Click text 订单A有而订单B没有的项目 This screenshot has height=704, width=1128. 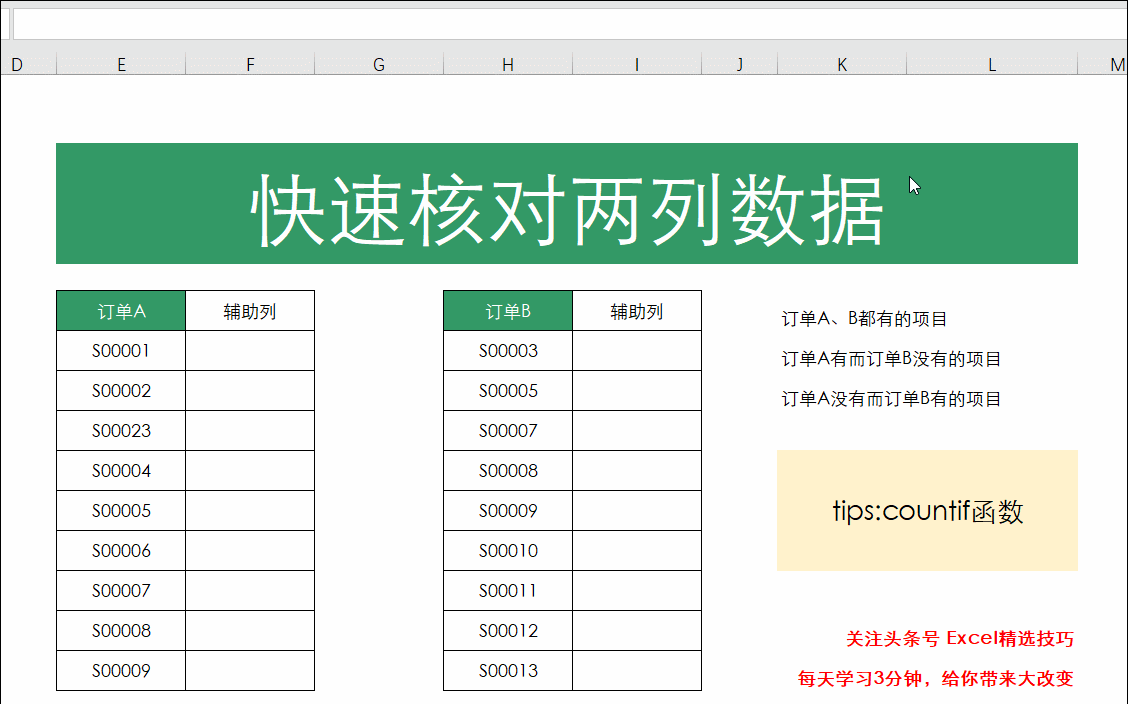(891, 359)
